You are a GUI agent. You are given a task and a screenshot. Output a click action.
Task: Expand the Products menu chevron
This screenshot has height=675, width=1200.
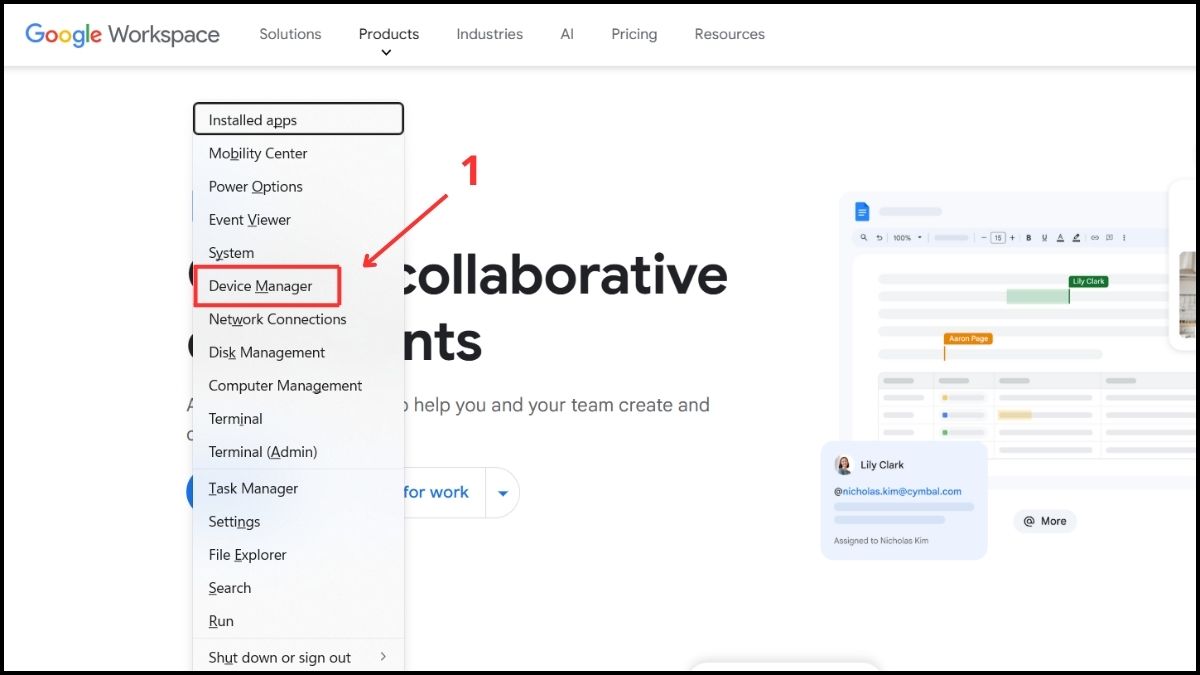(387, 53)
